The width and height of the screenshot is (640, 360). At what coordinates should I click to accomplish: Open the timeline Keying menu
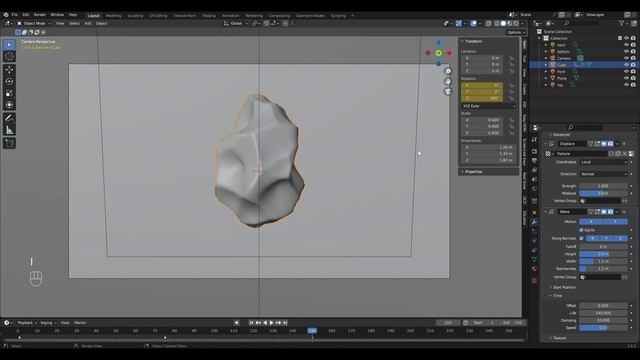point(48,323)
